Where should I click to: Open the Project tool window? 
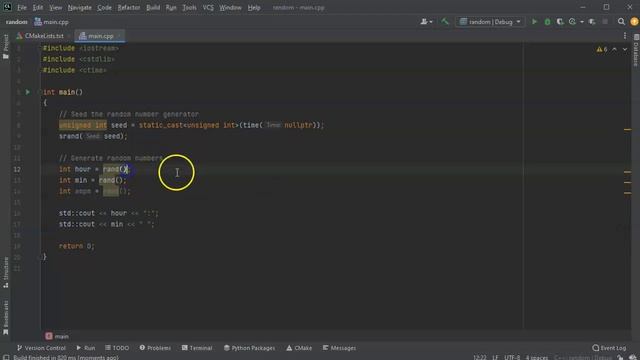pos(6,46)
